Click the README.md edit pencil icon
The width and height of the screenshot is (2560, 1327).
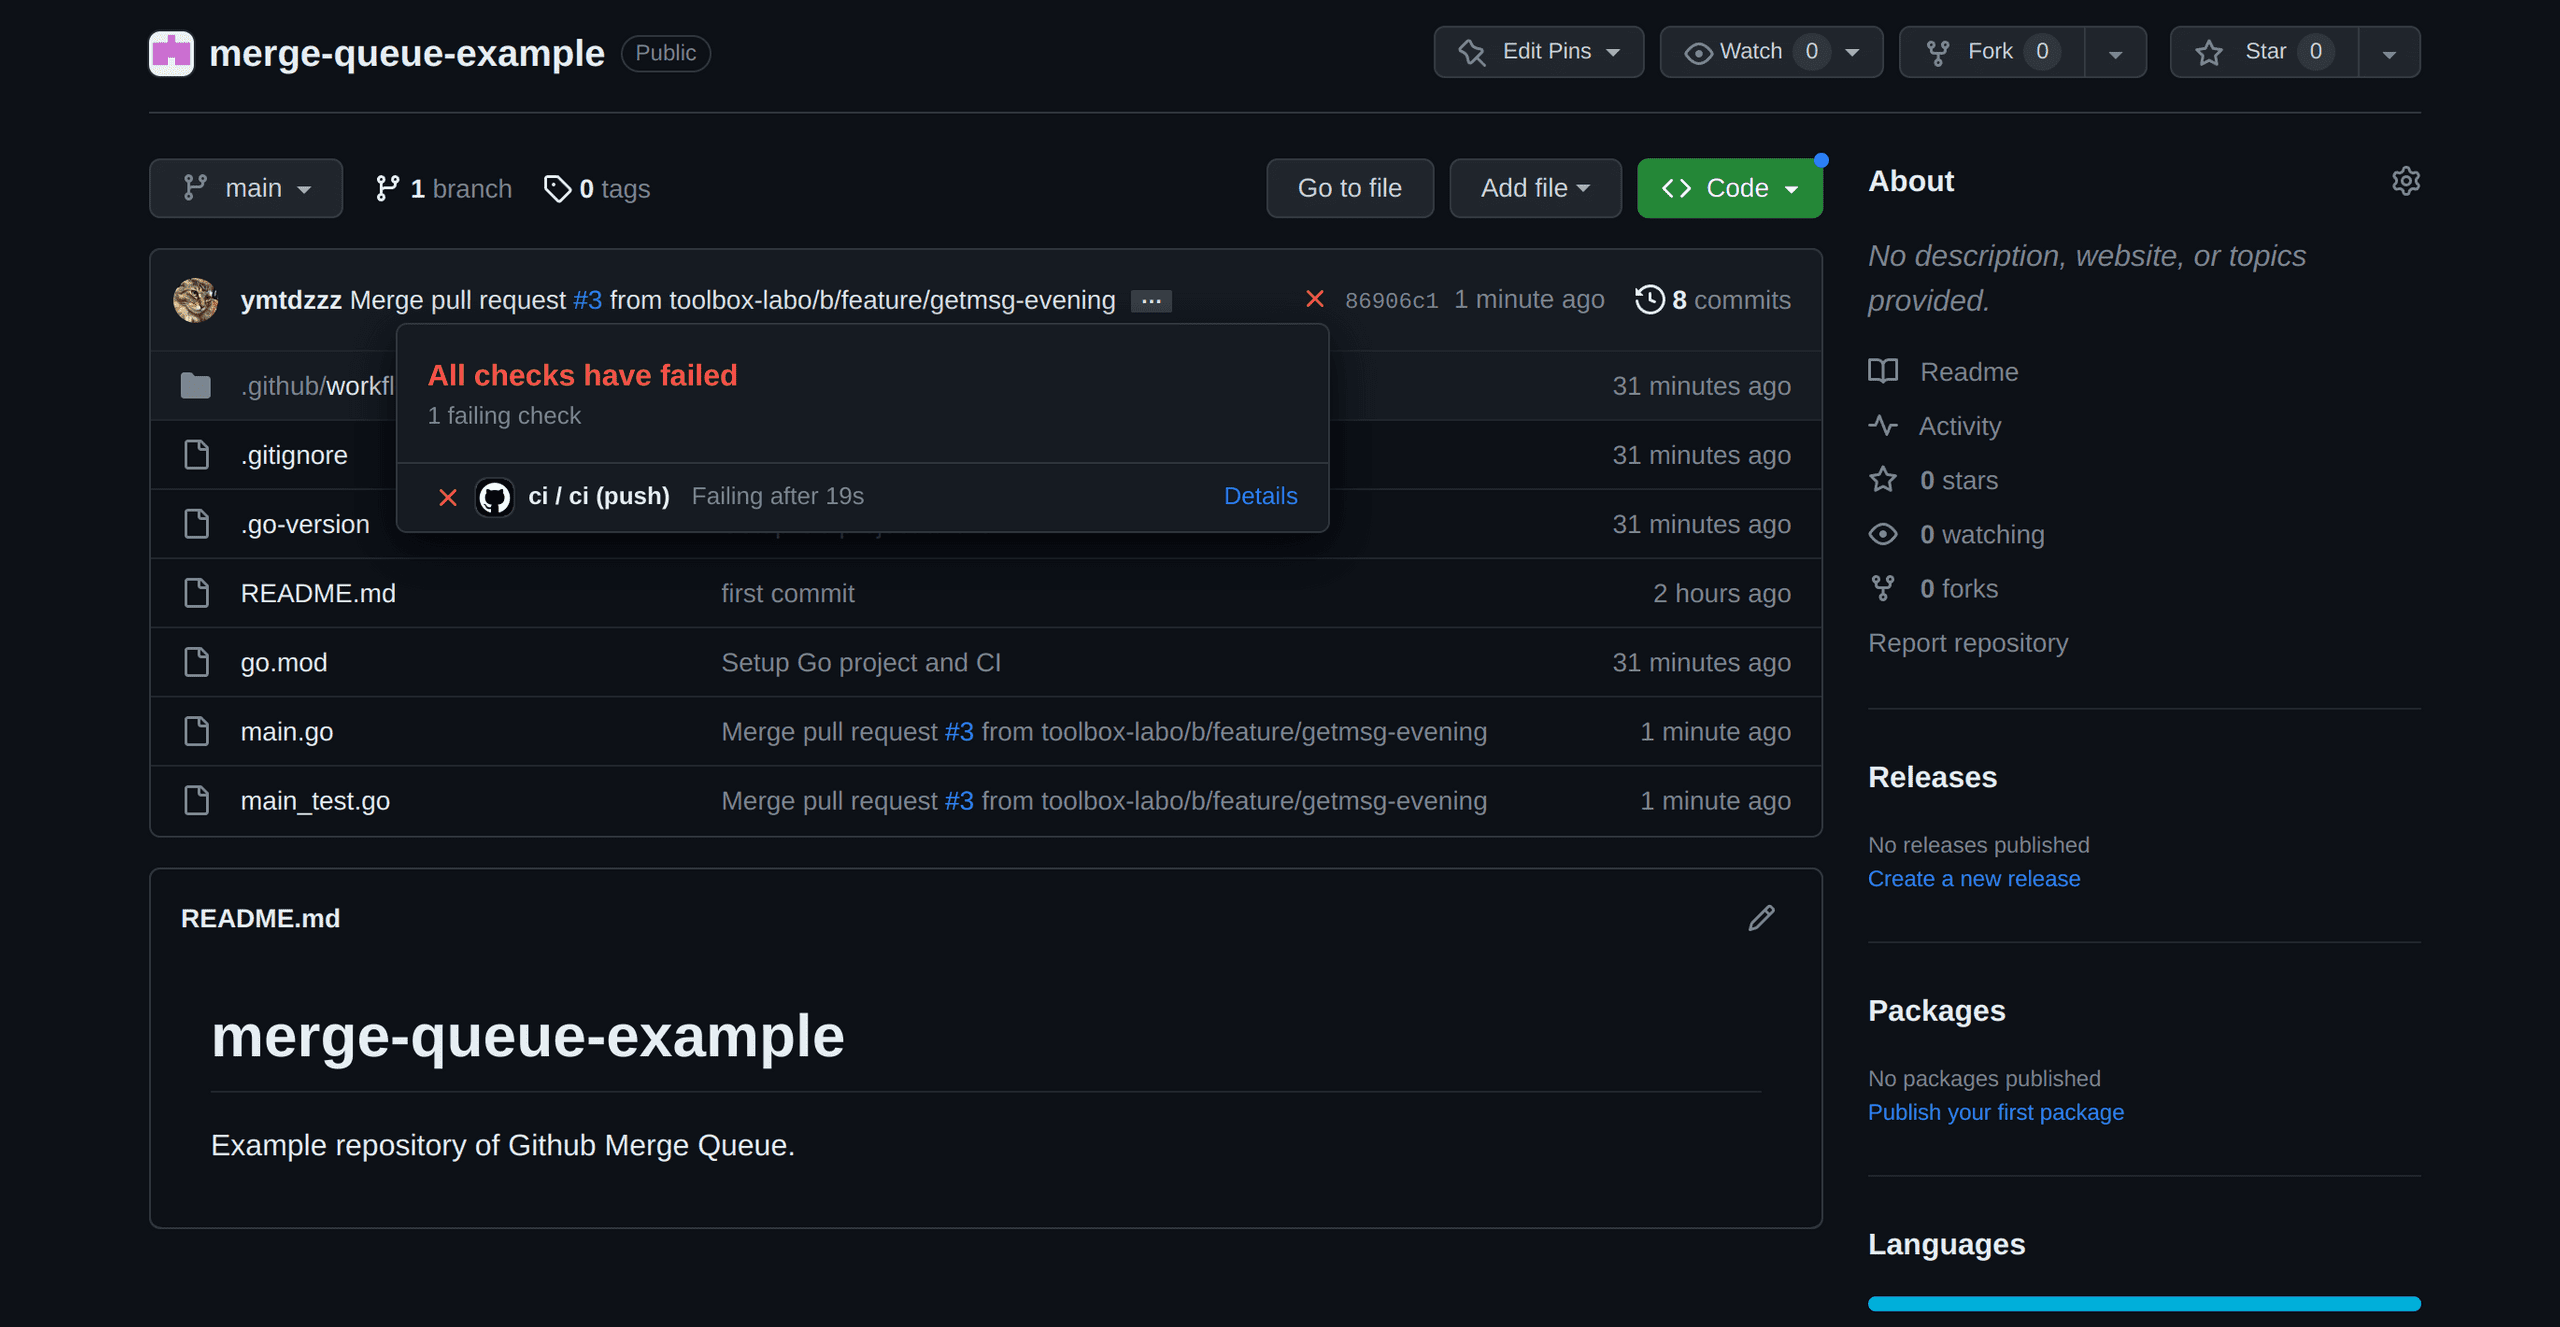tap(1761, 918)
